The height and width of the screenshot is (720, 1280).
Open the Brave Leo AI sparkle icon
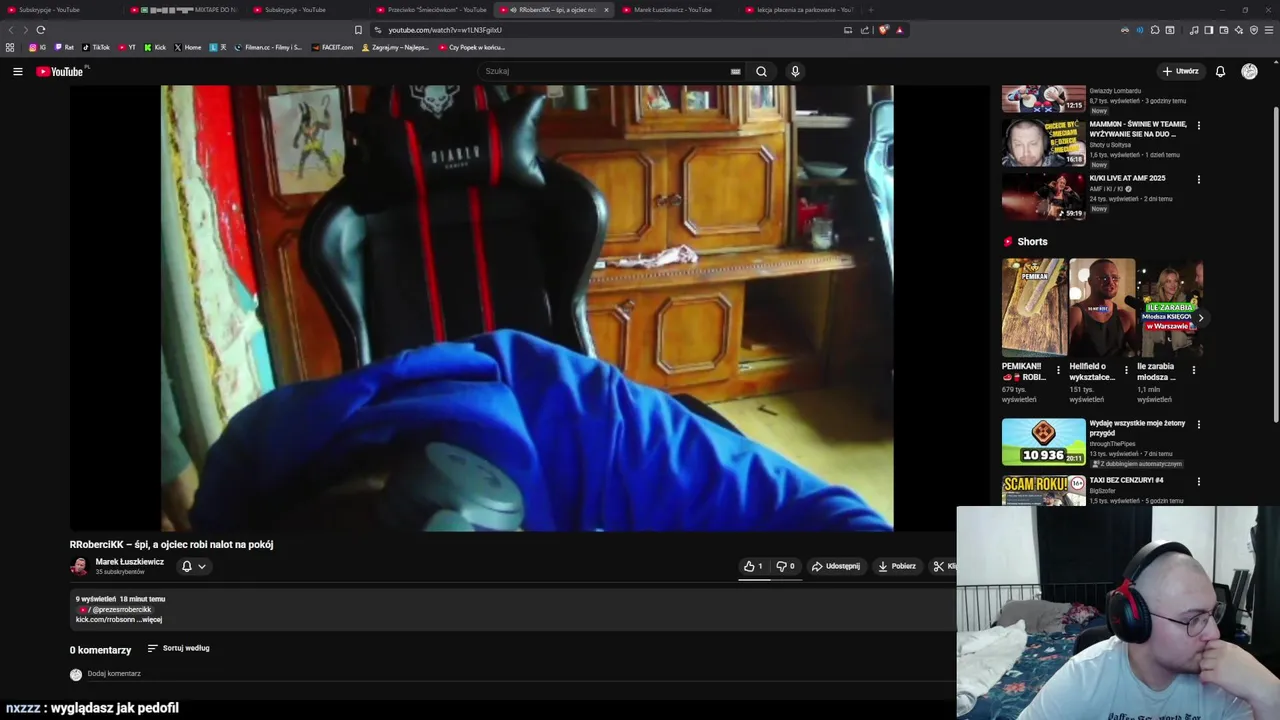(1238, 30)
